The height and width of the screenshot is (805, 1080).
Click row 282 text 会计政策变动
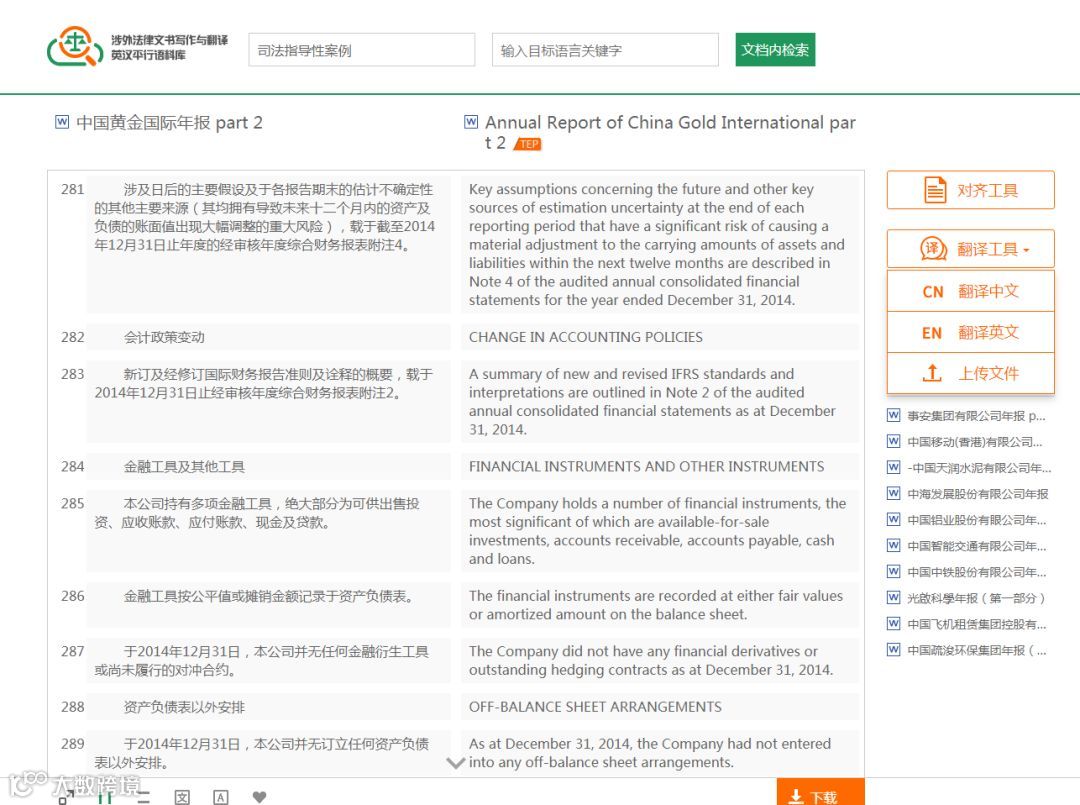pos(164,337)
